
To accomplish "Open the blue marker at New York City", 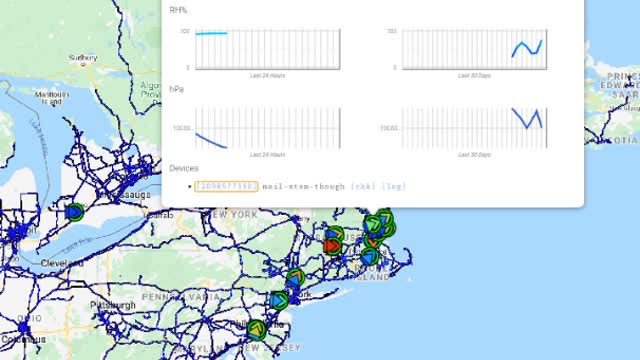I will [x=280, y=301].
